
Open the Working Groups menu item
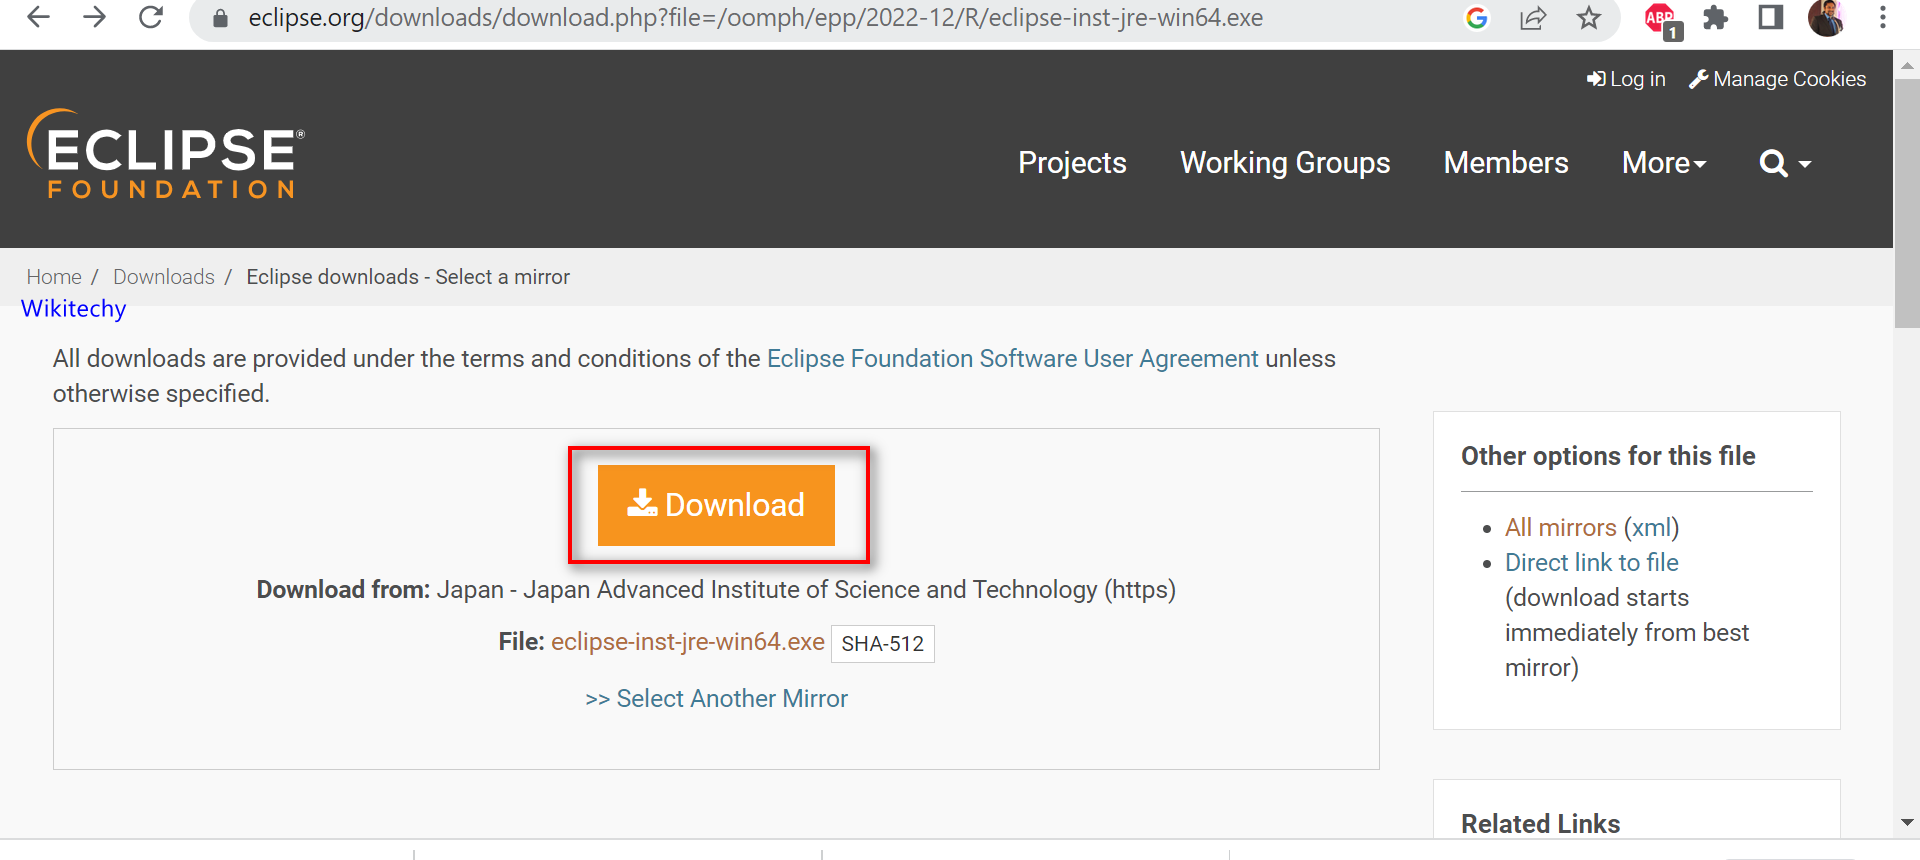[1285, 163]
